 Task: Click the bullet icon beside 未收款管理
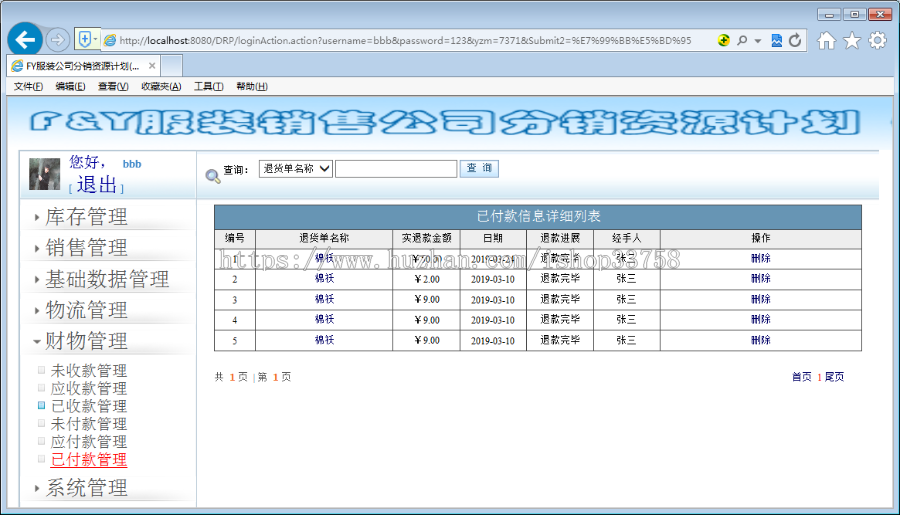(41, 370)
